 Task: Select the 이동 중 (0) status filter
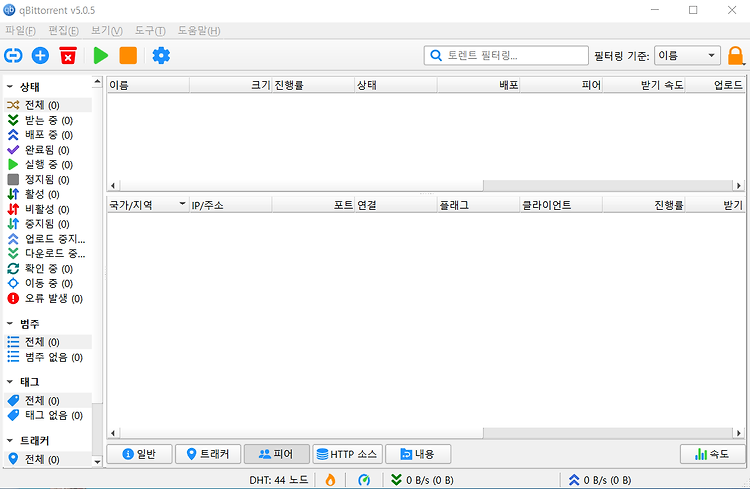(x=48, y=283)
